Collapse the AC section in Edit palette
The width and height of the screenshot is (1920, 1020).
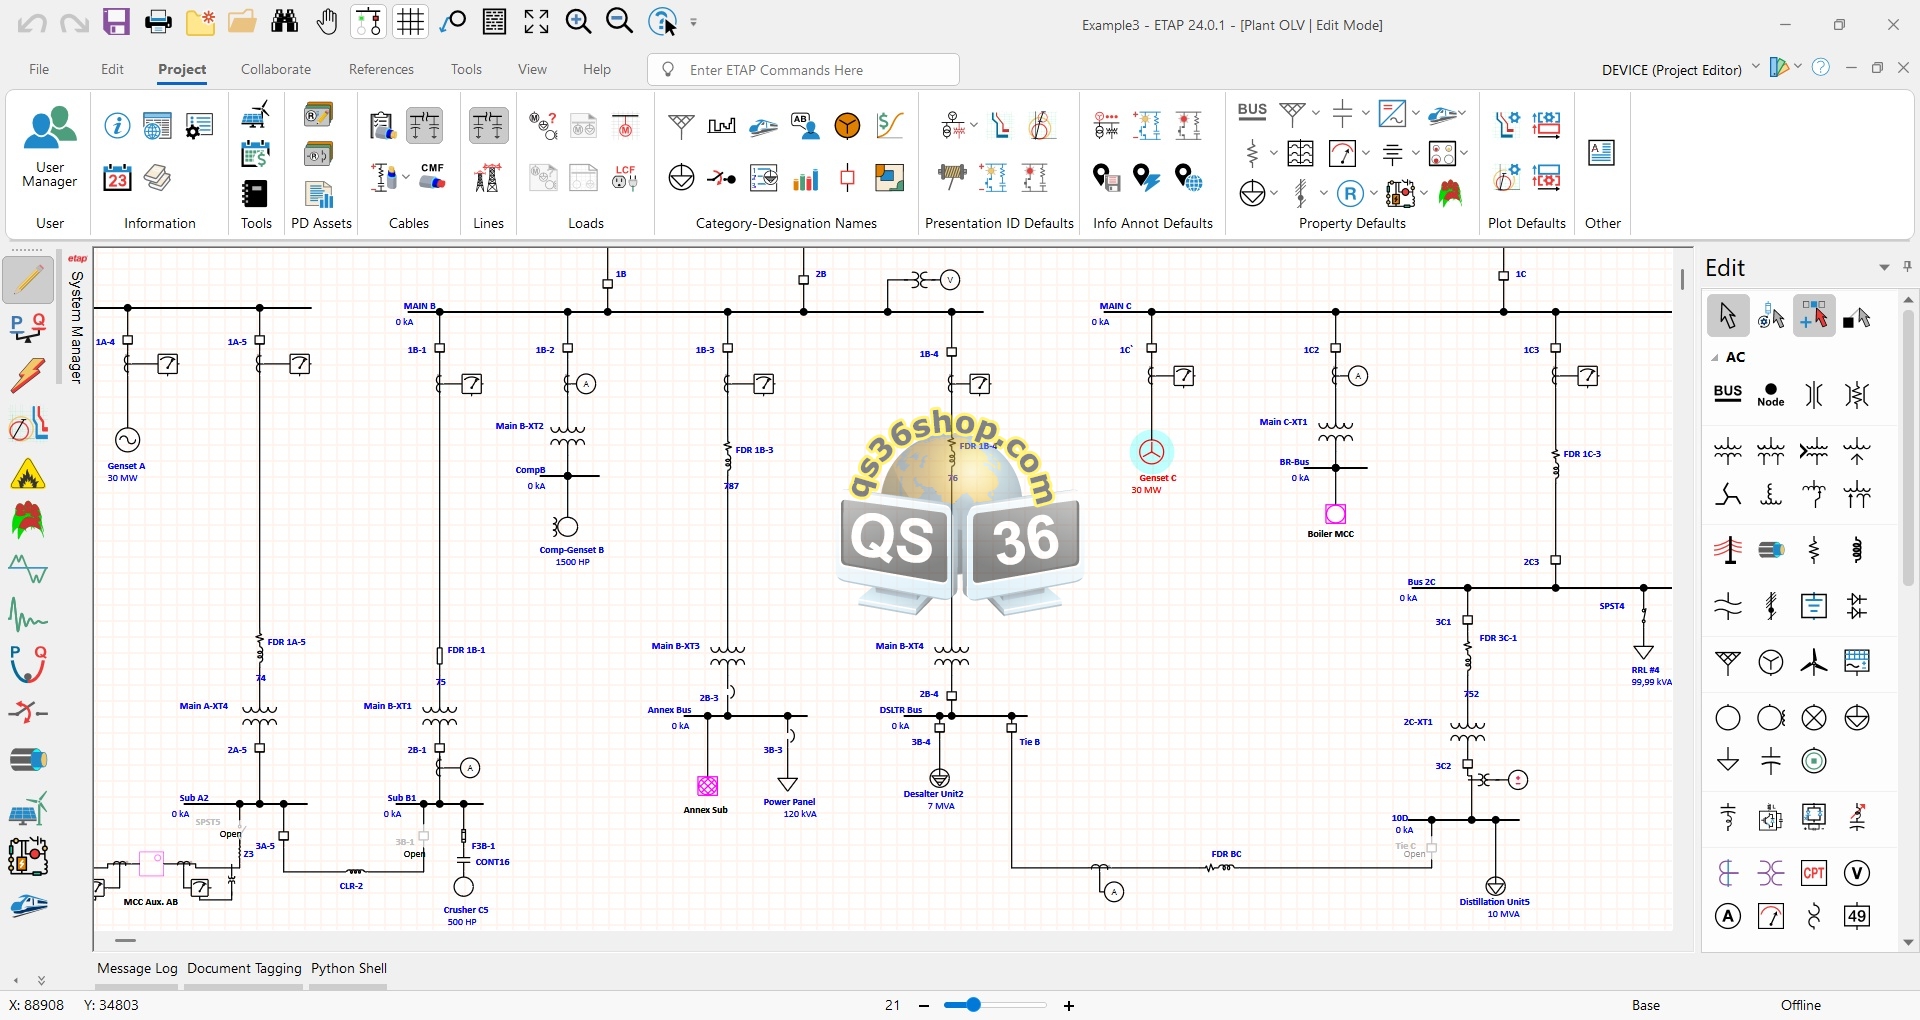pos(1715,357)
